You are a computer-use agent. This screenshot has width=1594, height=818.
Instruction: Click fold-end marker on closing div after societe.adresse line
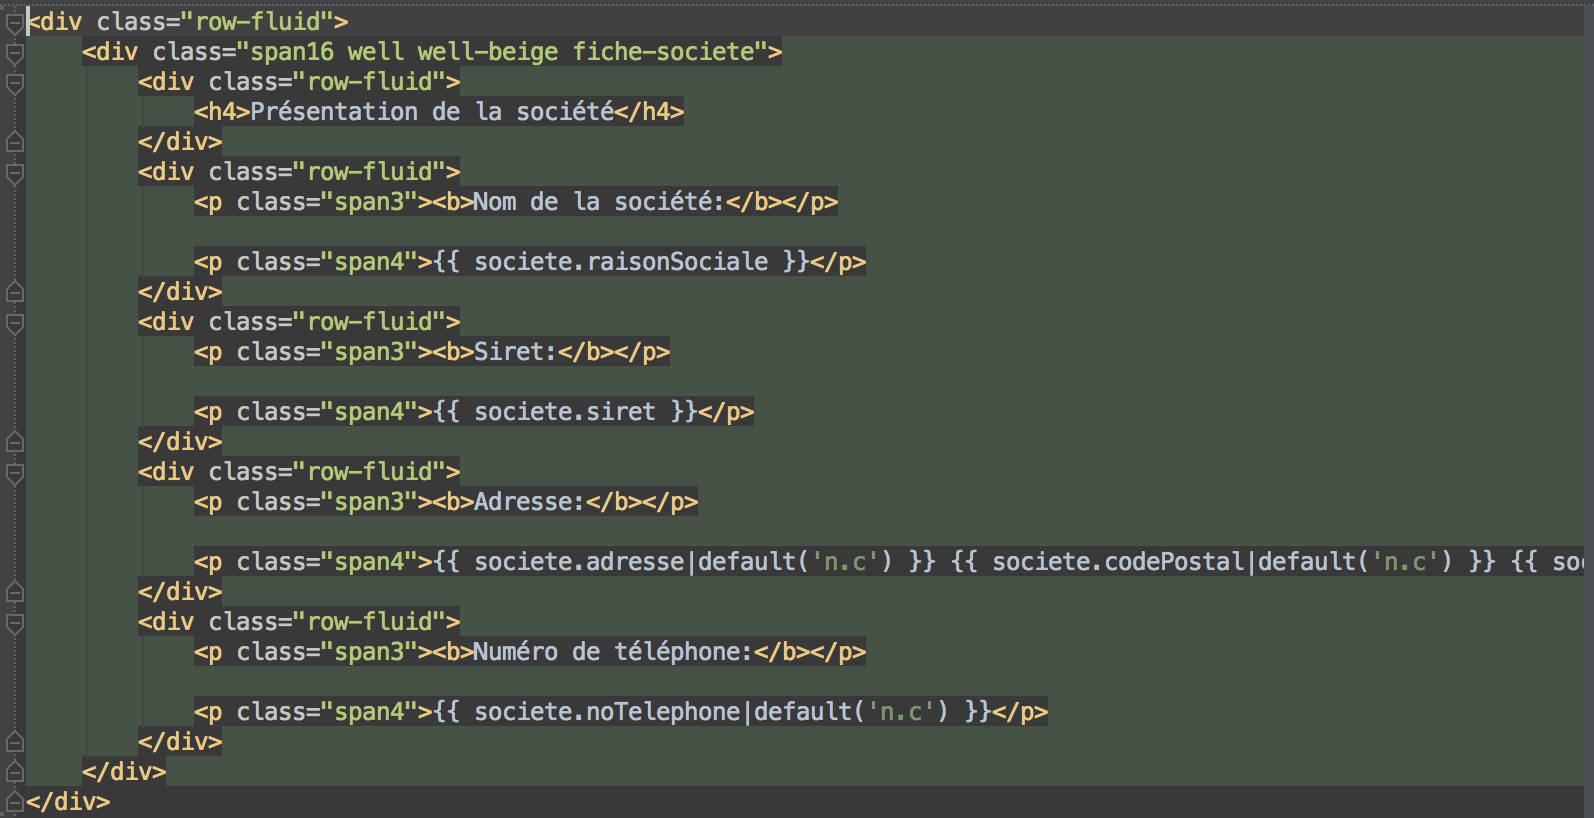click(15, 591)
